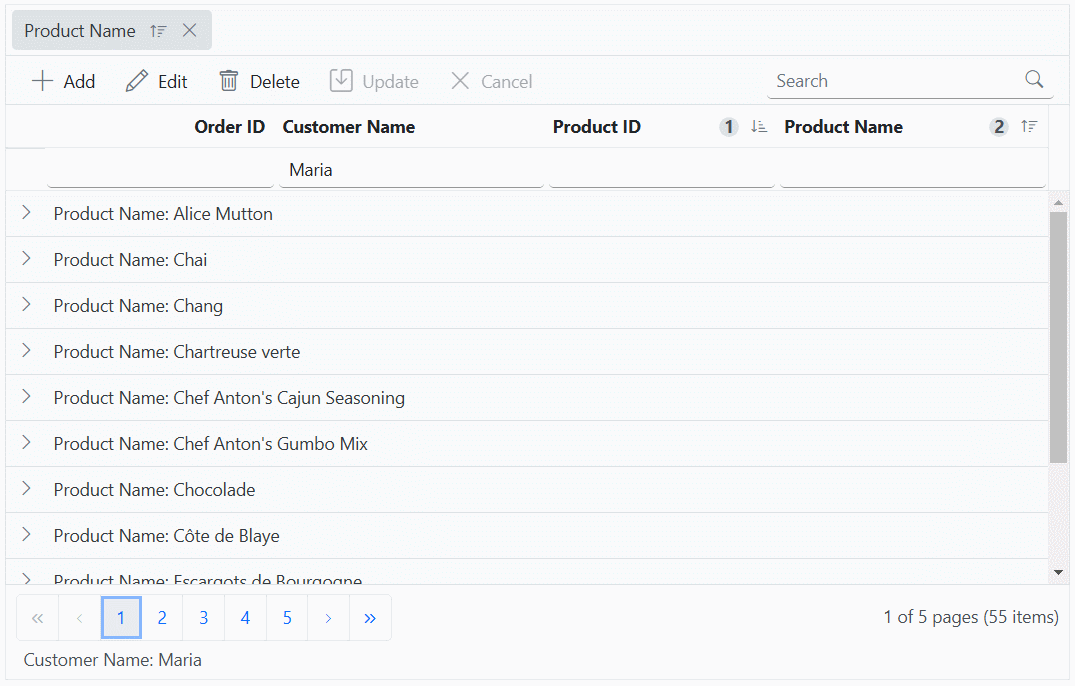Viewport: 1075px width, 686px height.
Task: Click the Add plus icon
Action: [42, 81]
